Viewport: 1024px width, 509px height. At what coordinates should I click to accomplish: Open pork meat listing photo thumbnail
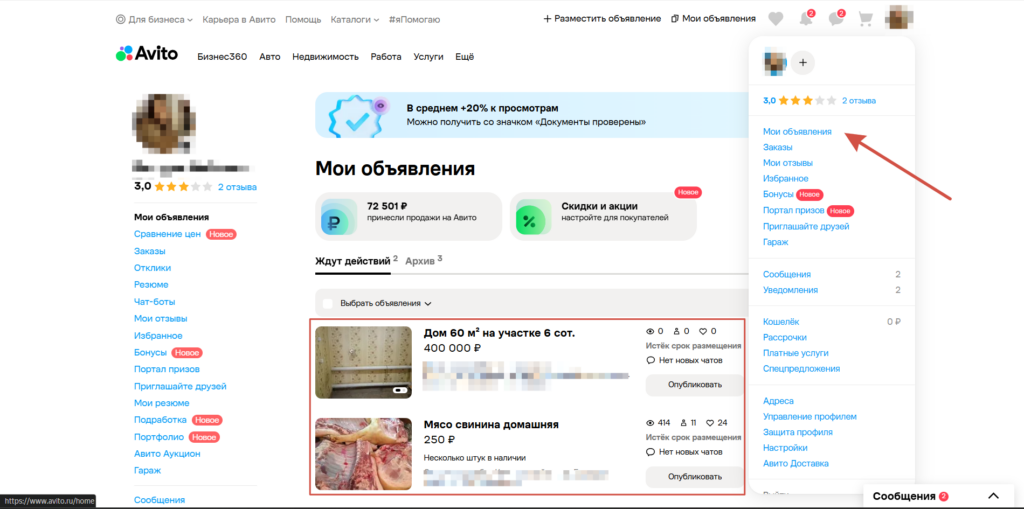click(363, 454)
